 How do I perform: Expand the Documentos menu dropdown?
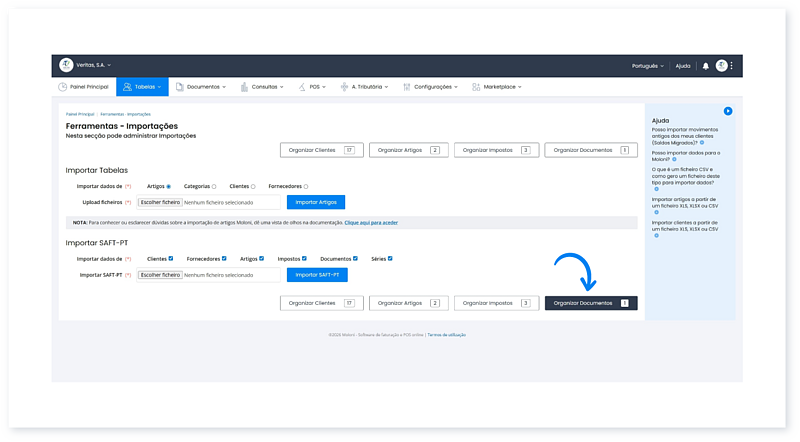point(202,87)
